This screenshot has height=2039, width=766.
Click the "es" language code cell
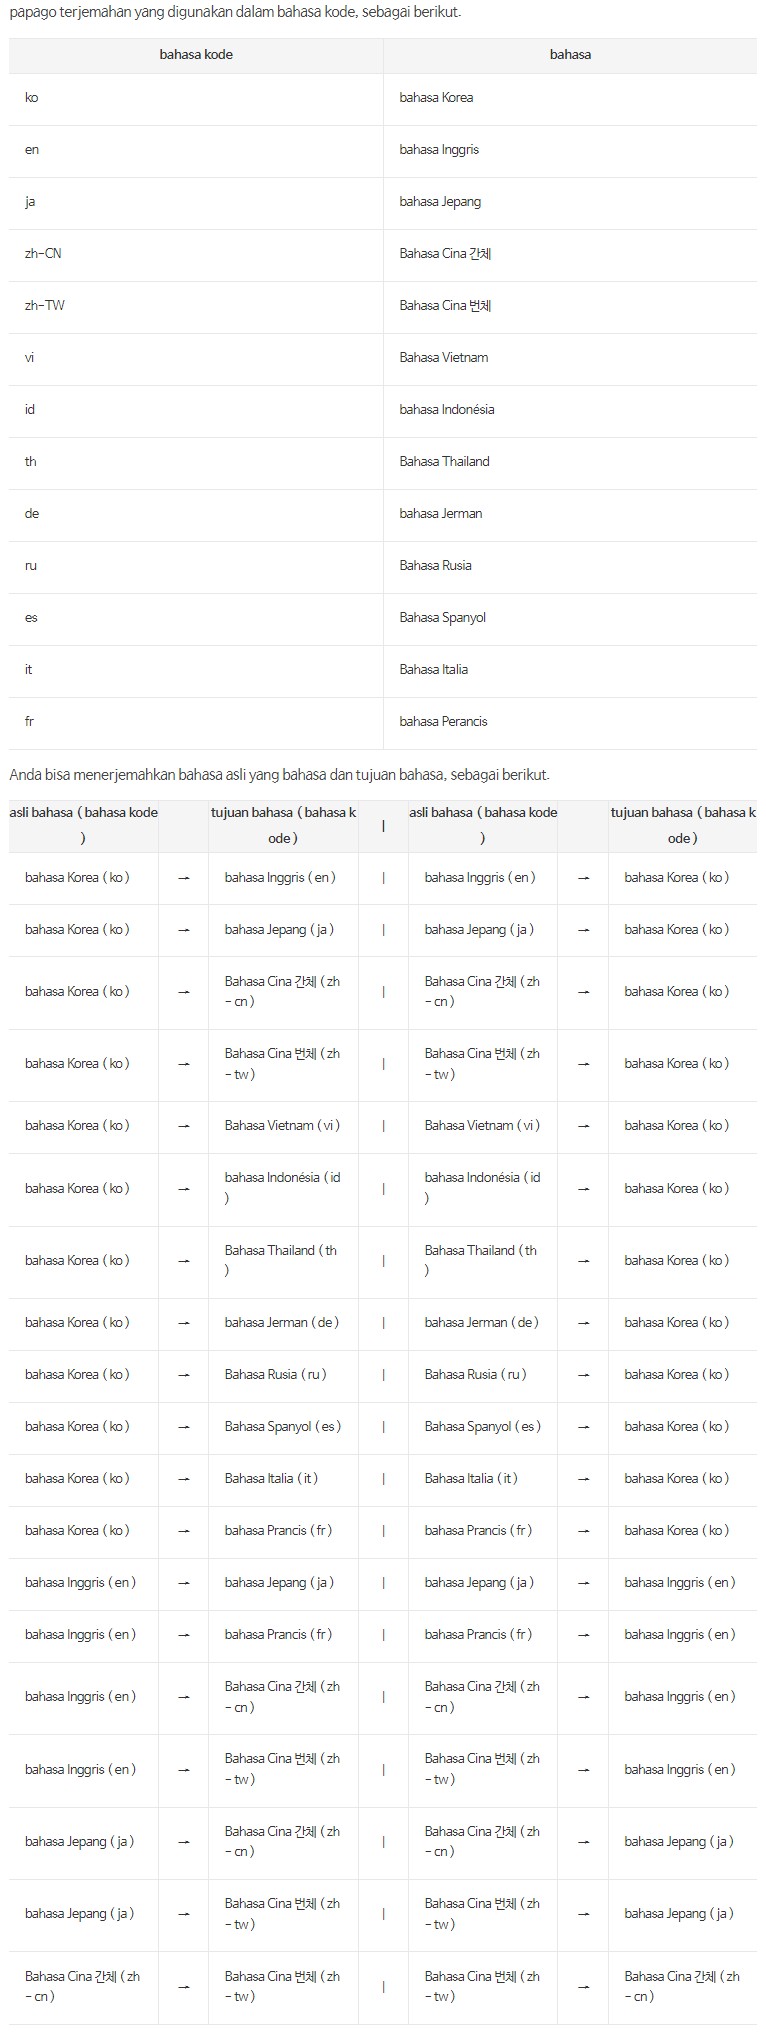[x=31, y=618]
